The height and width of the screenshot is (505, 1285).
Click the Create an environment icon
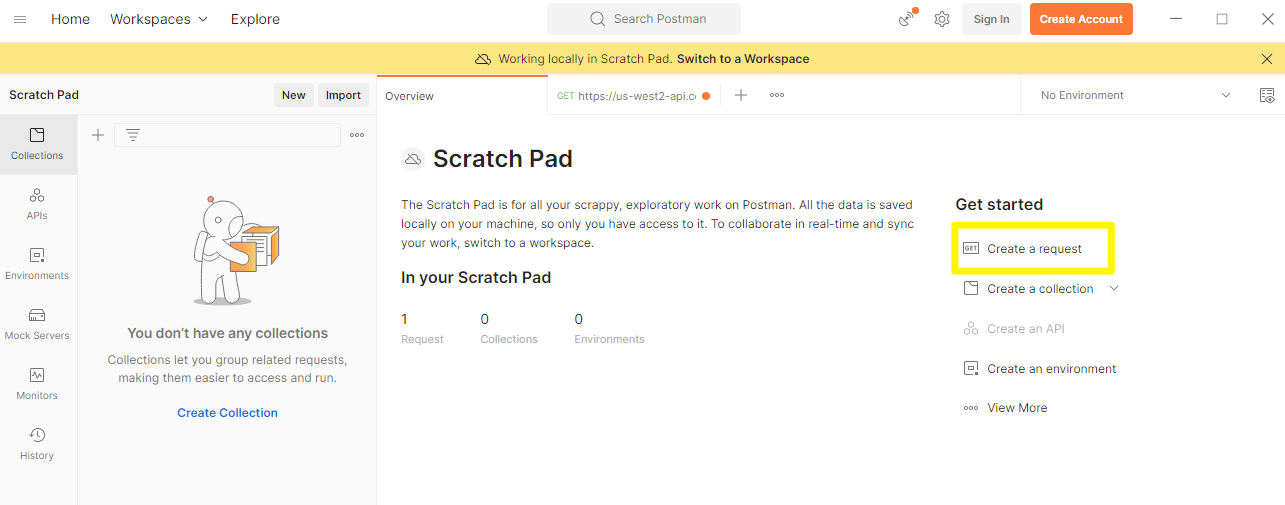(971, 368)
